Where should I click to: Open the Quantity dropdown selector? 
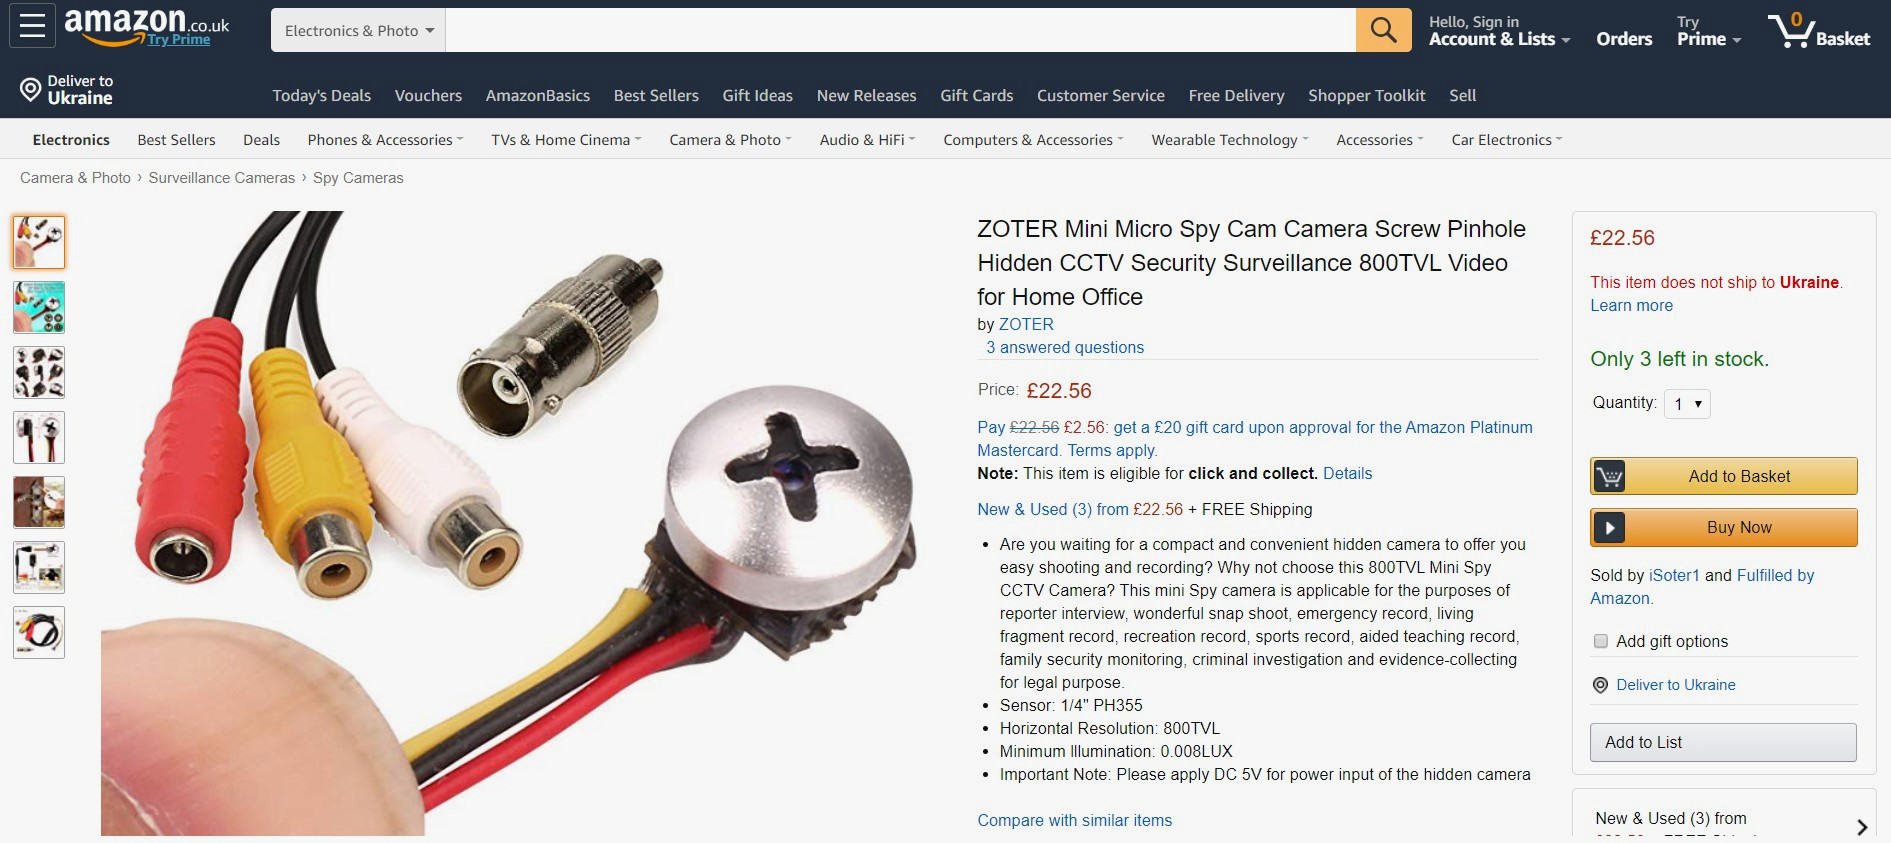[1687, 404]
